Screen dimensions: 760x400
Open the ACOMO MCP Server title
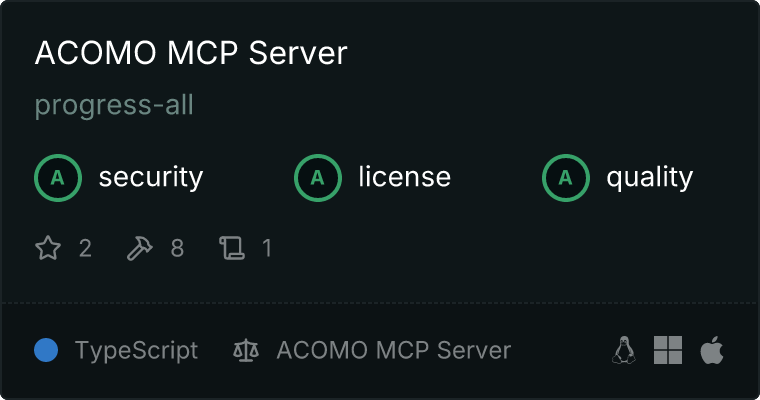click(x=191, y=52)
